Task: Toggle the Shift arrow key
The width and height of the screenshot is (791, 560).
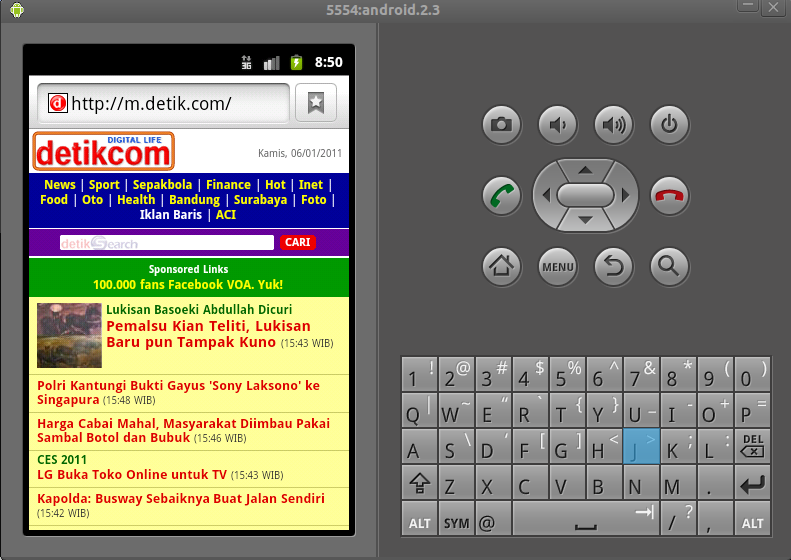Action: pos(420,483)
